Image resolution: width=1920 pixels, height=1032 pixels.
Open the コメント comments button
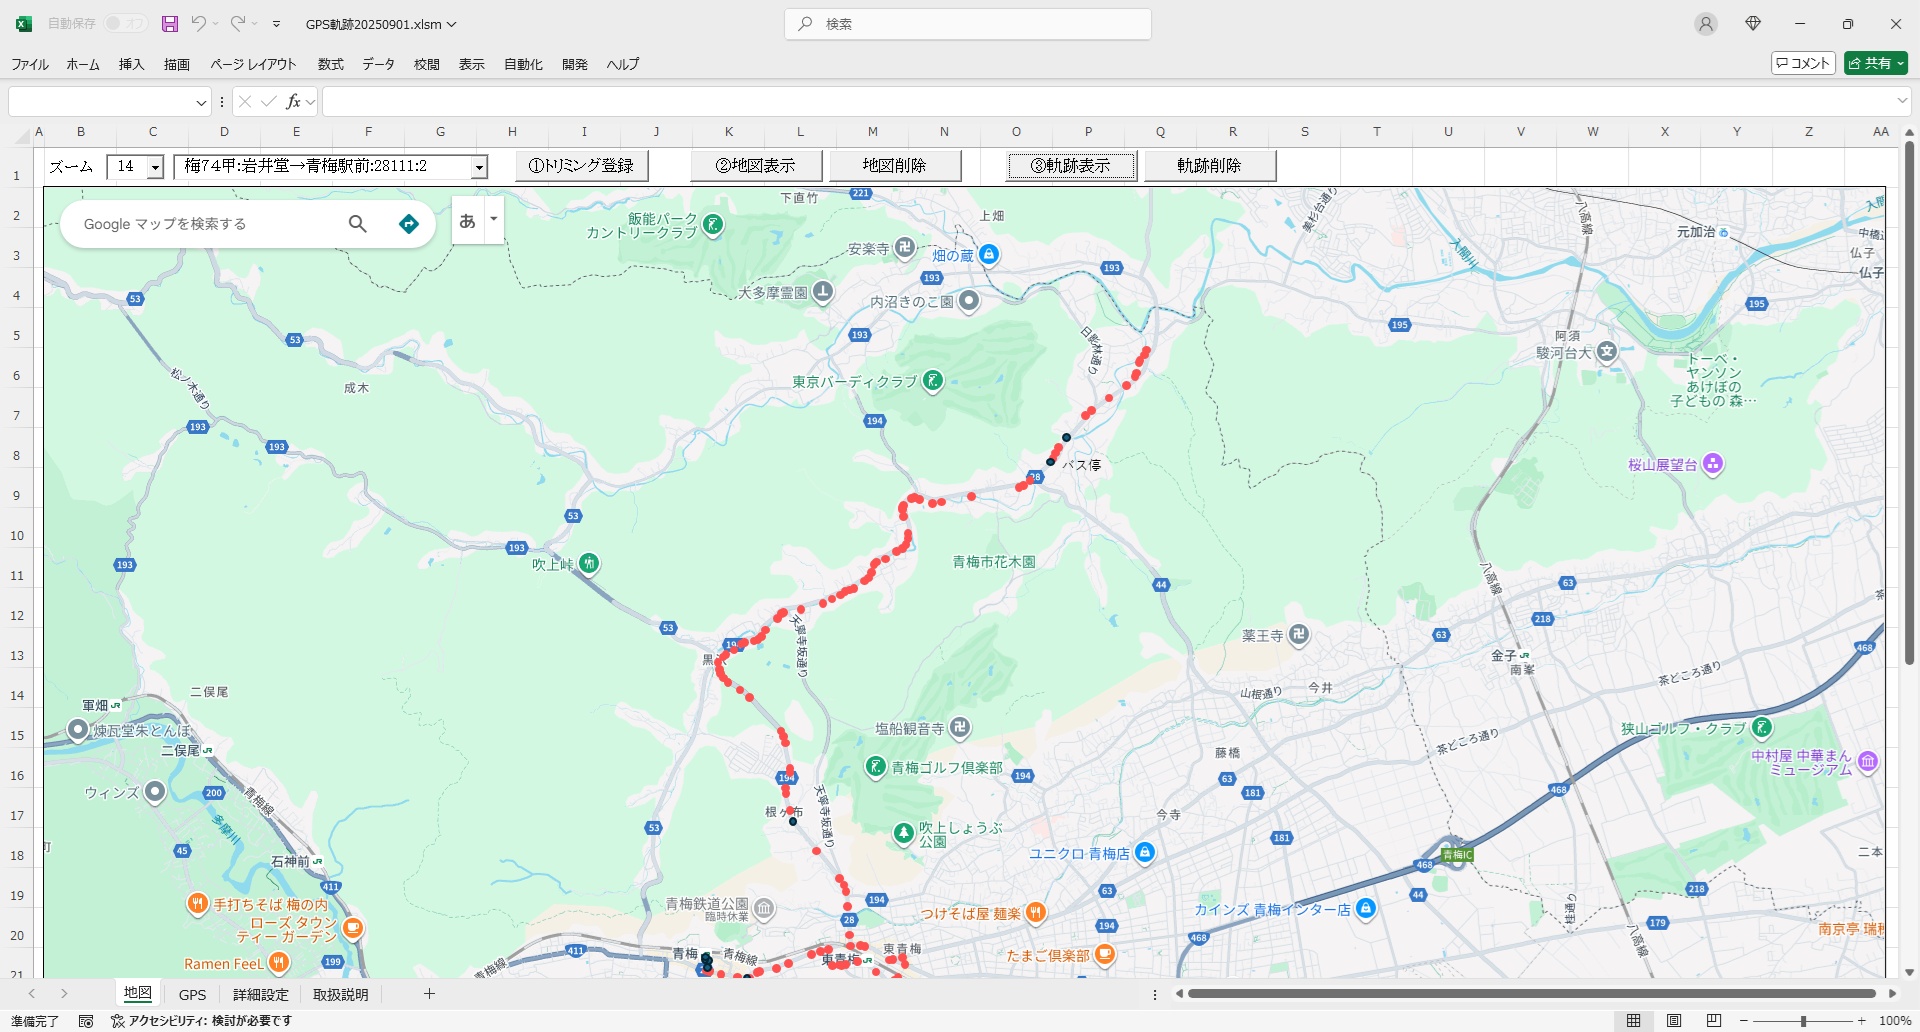click(1803, 63)
